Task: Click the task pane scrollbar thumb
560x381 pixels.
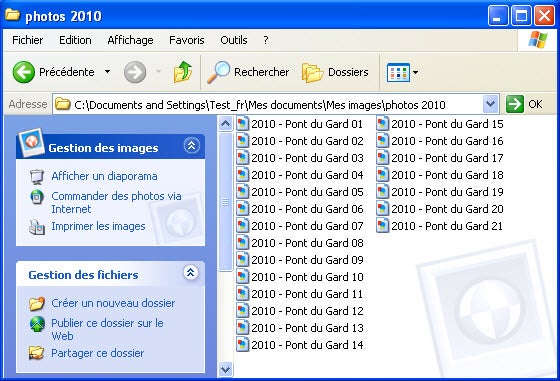Action: 225,202
